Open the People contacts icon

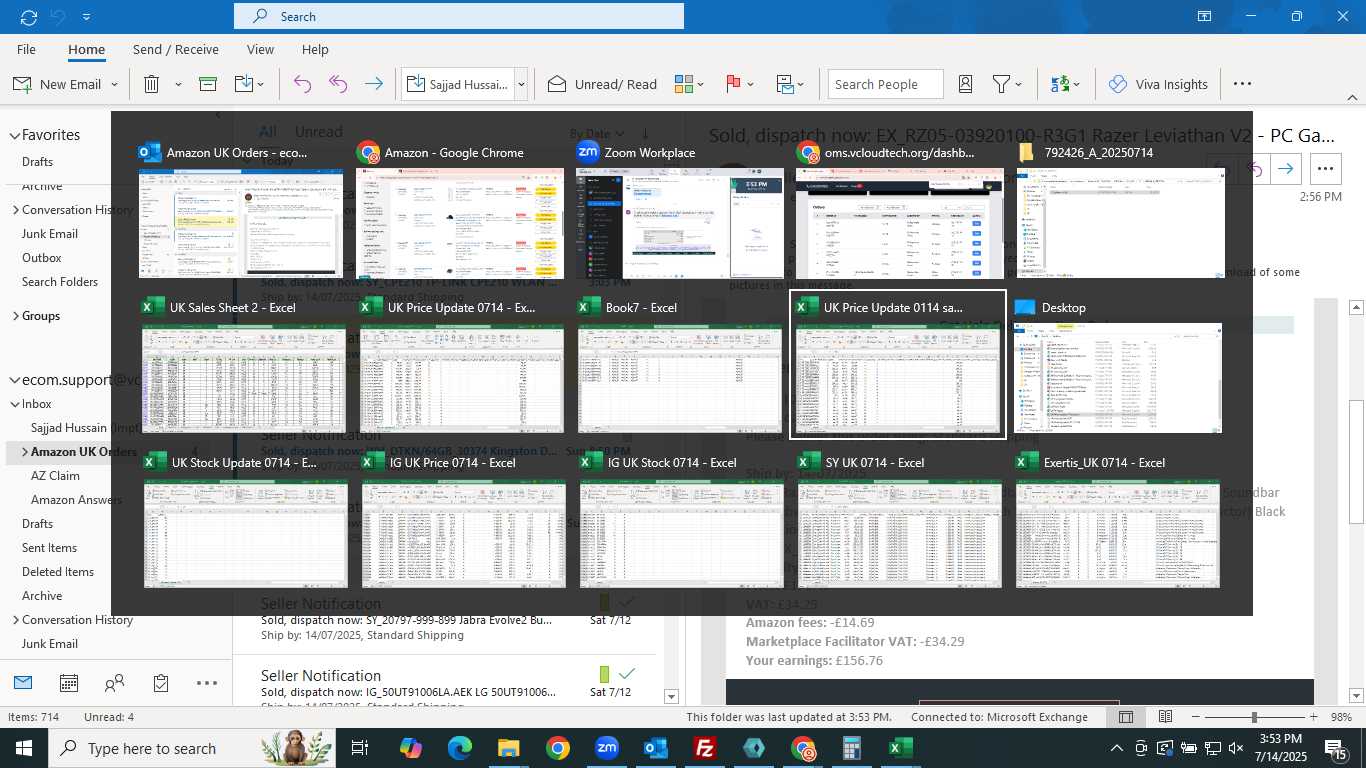(x=115, y=683)
